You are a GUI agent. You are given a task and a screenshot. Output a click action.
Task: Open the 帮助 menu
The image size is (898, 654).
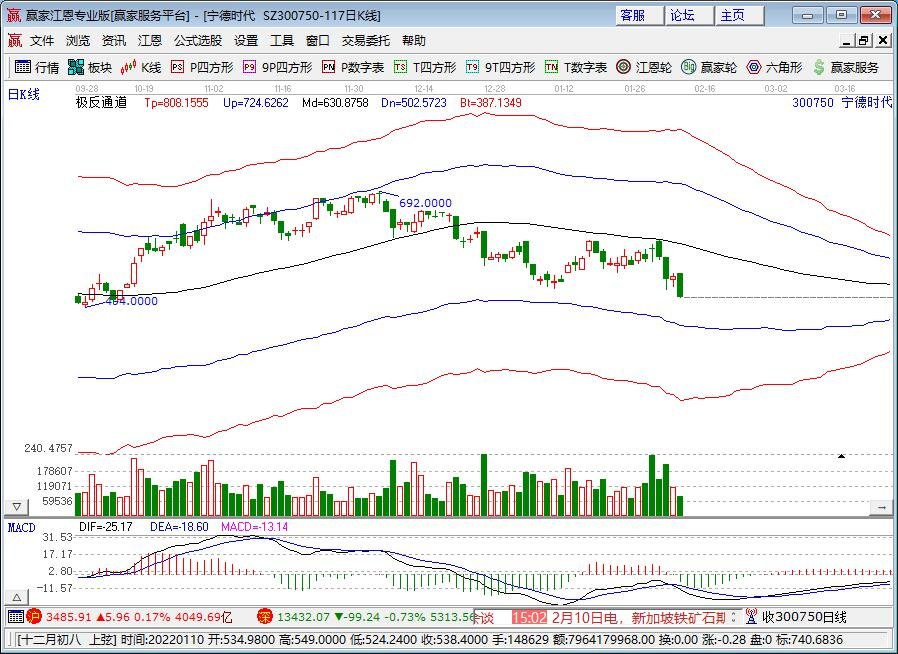413,41
